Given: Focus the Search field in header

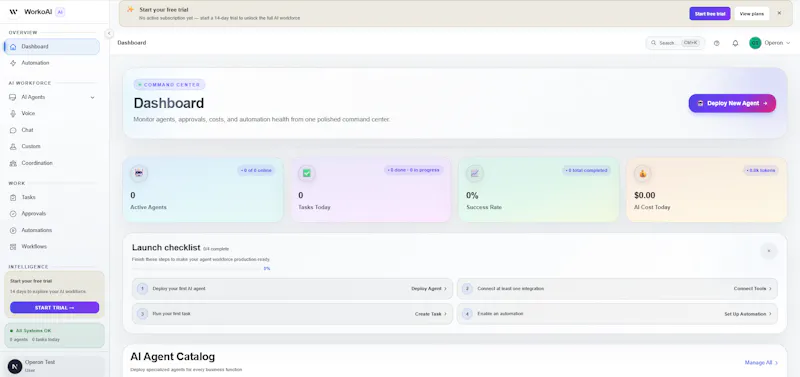Looking at the screenshot, I should coord(675,43).
